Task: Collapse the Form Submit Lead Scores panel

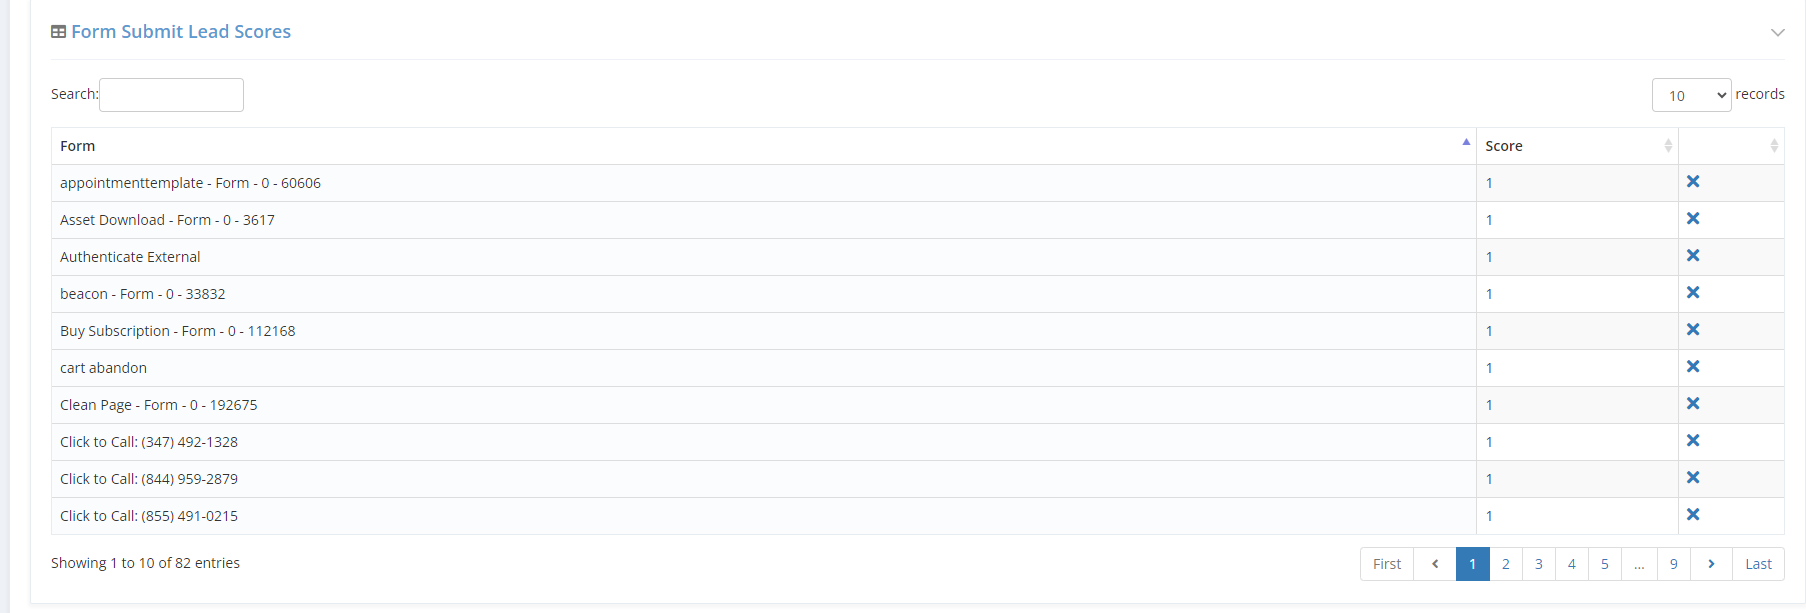Action: point(1777,32)
